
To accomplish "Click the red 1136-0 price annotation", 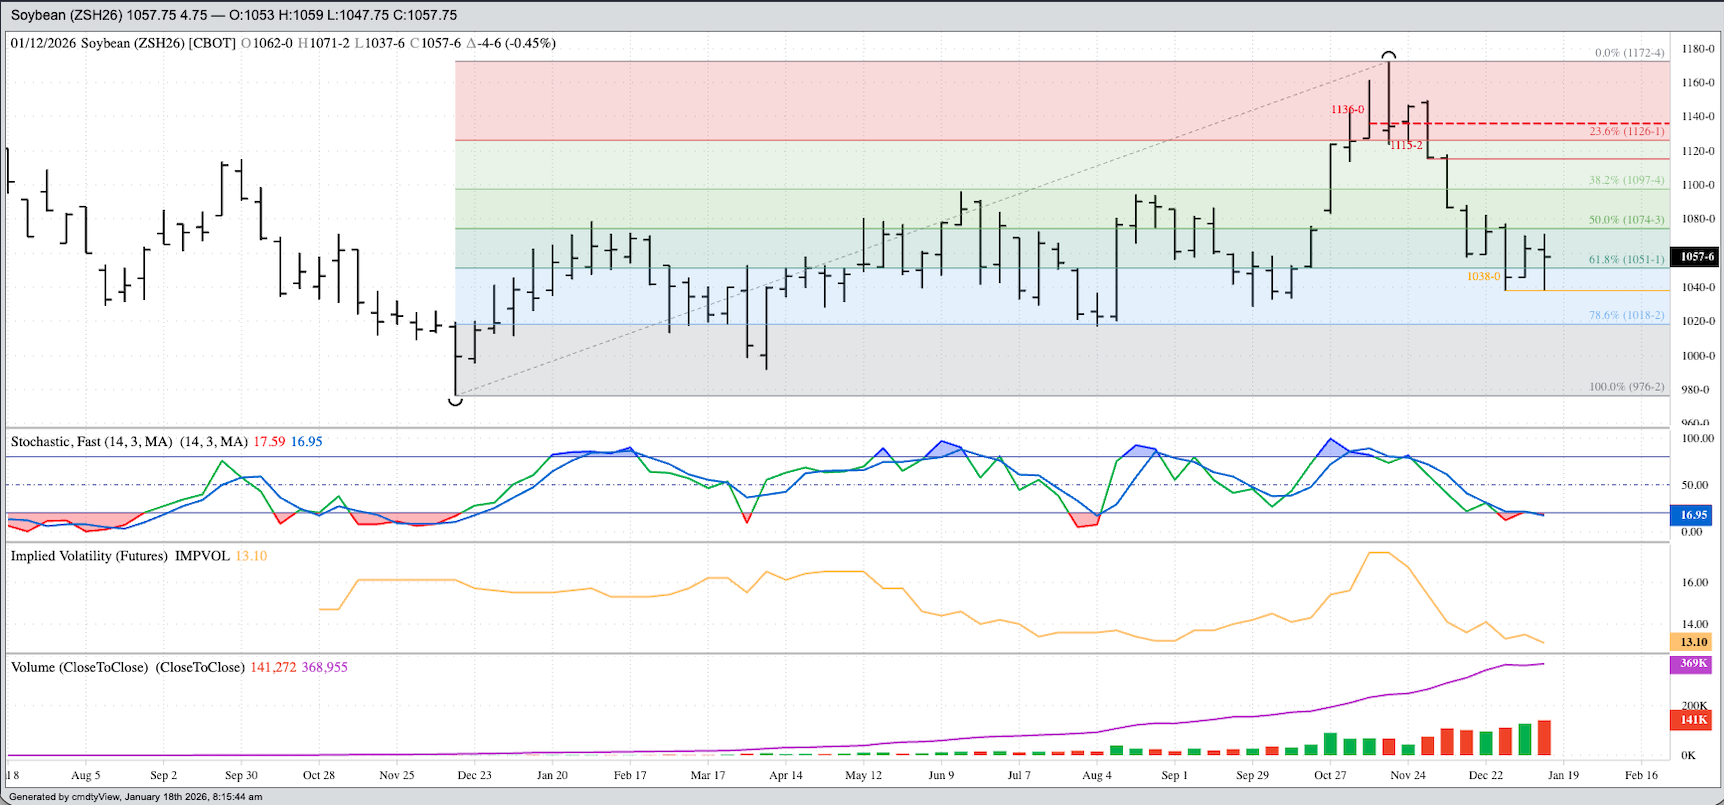I will tap(1347, 110).
